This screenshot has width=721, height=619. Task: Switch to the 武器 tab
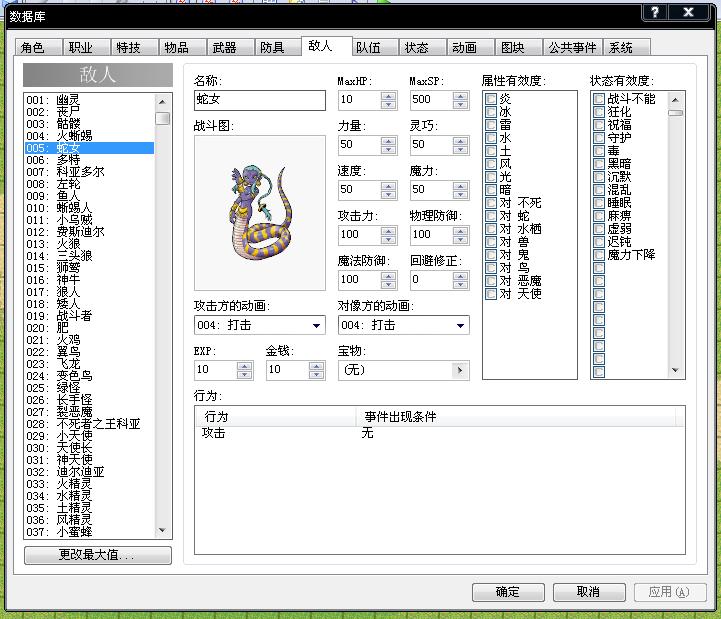[230, 47]
